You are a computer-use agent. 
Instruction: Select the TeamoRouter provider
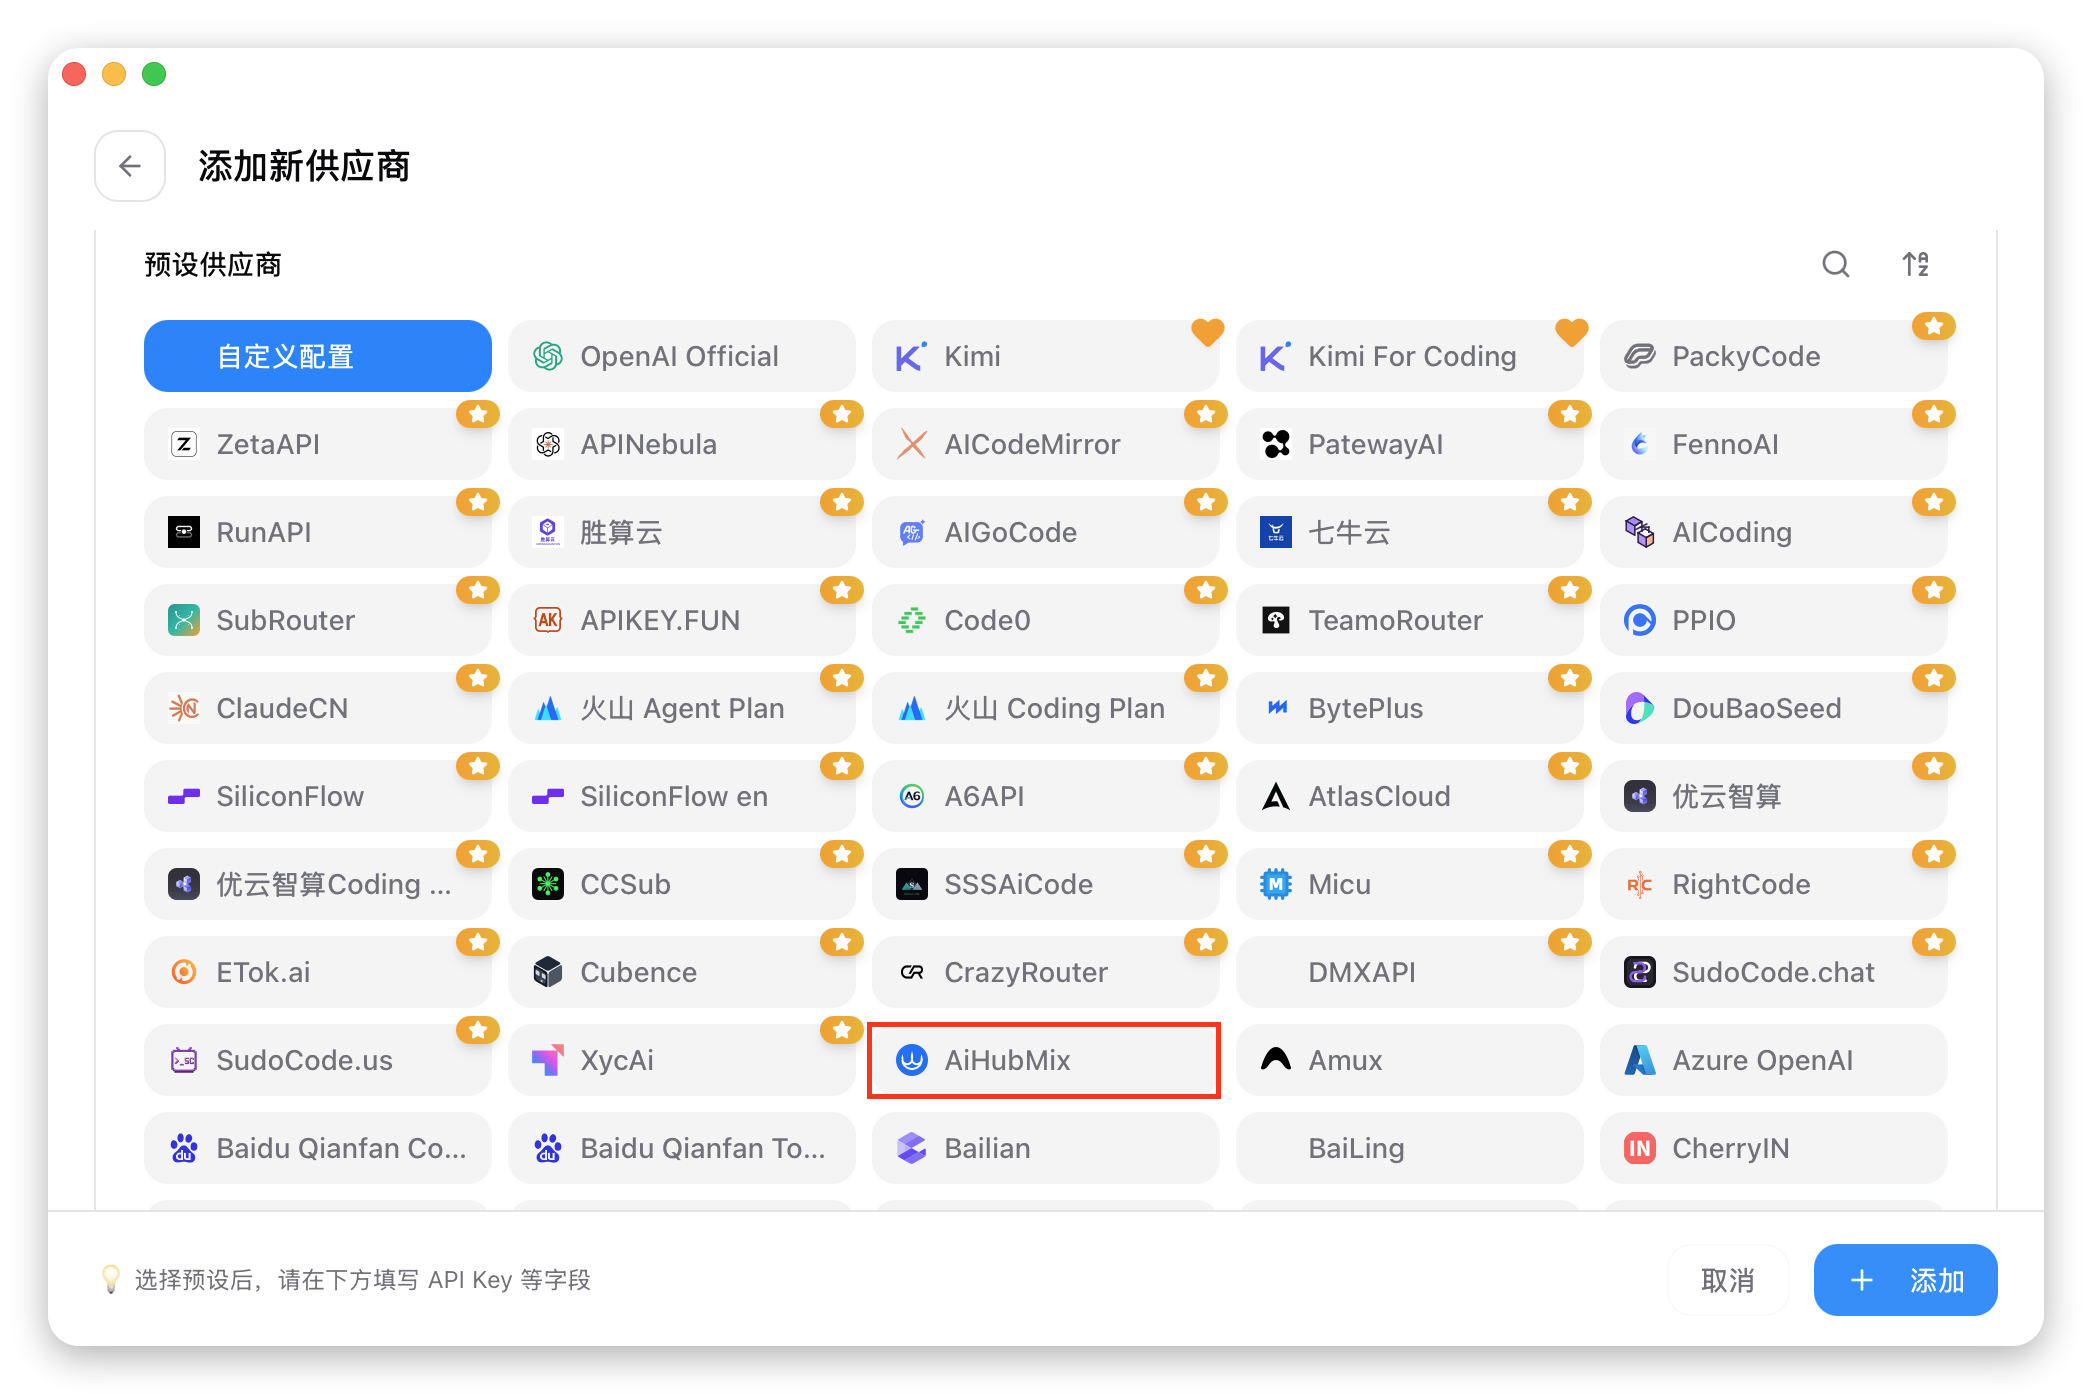[x=1409, y=620]
